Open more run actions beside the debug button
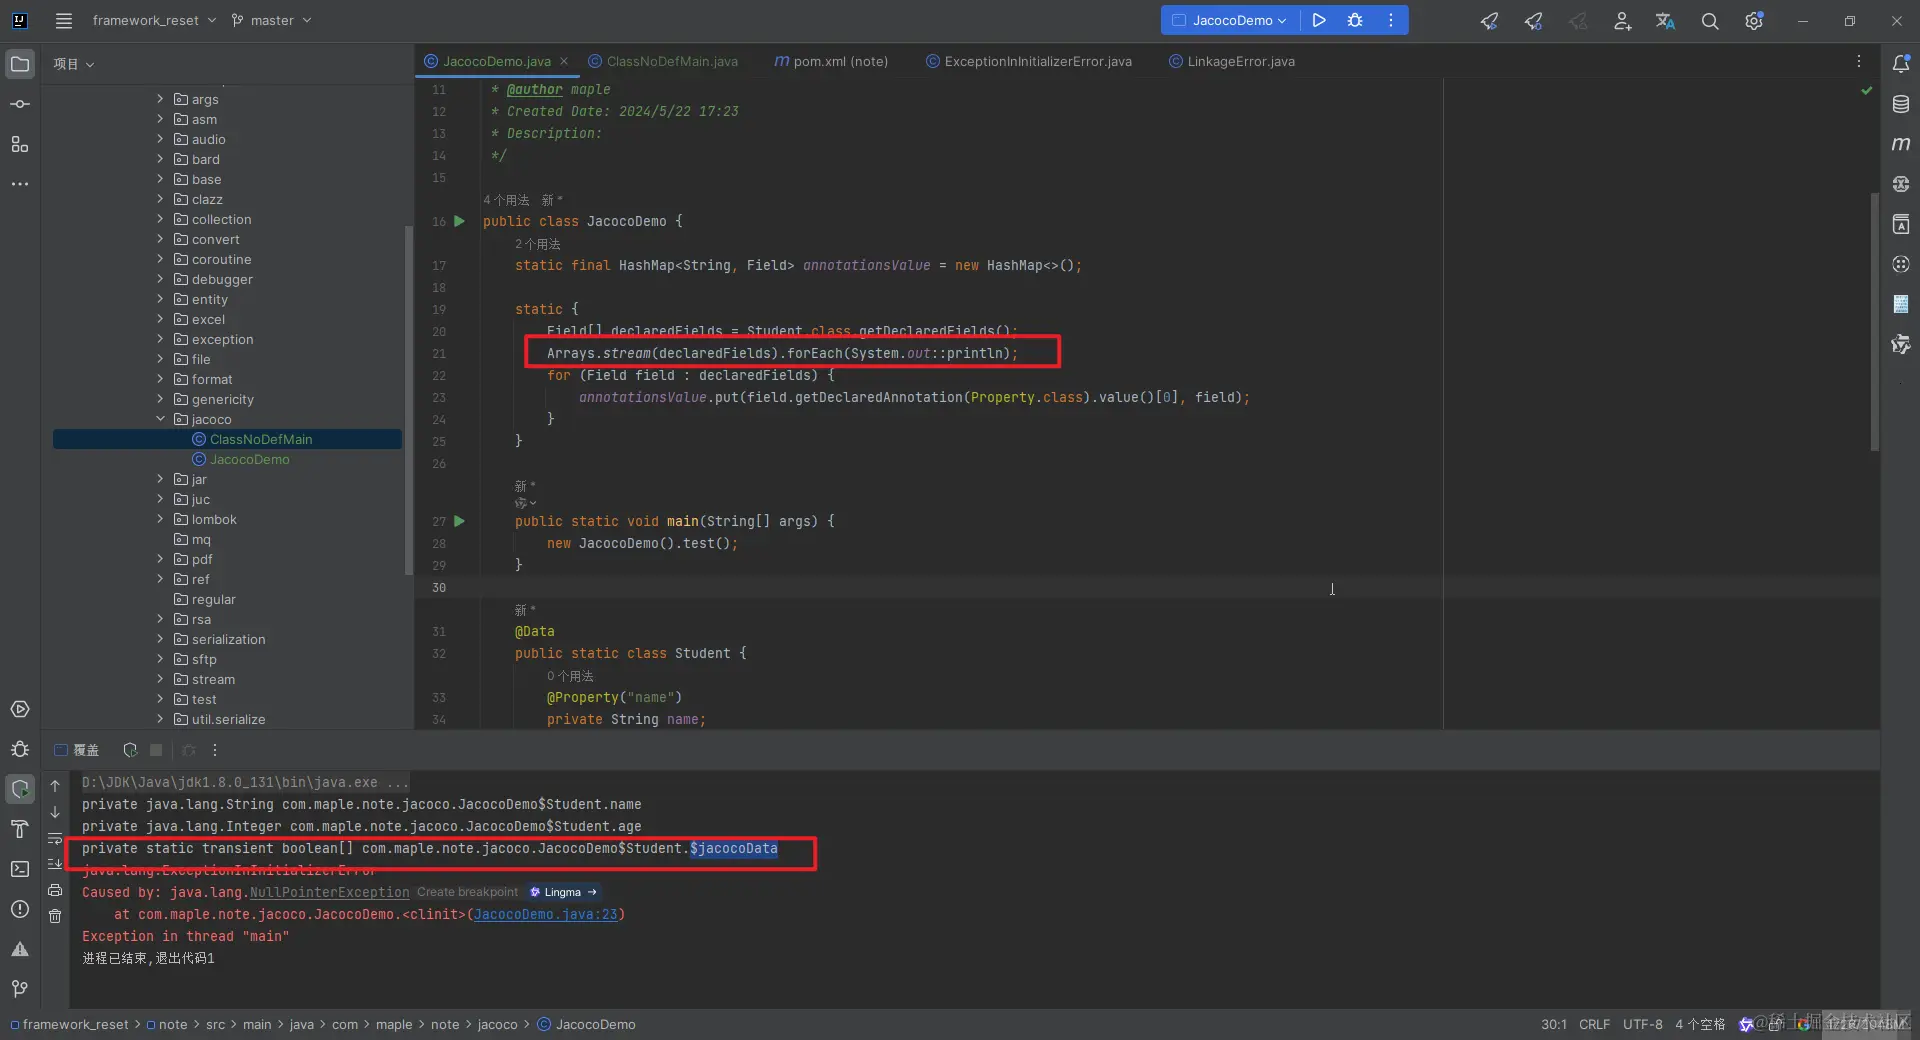This screenshot has height=1040, width=1920. point(1390,20)
